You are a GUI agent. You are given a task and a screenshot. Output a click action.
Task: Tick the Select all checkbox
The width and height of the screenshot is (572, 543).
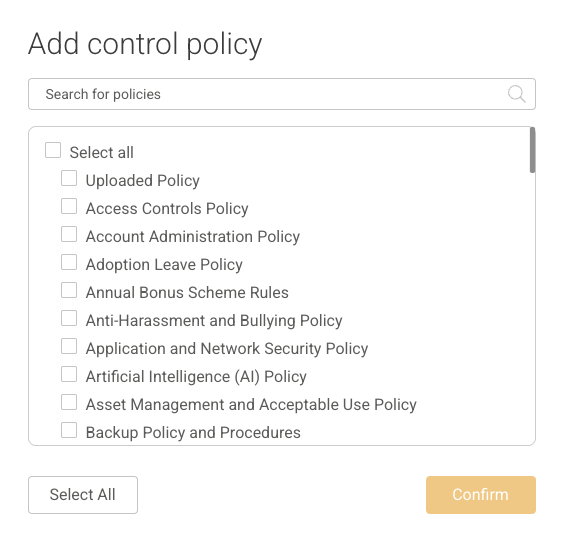tap(53, 150)
